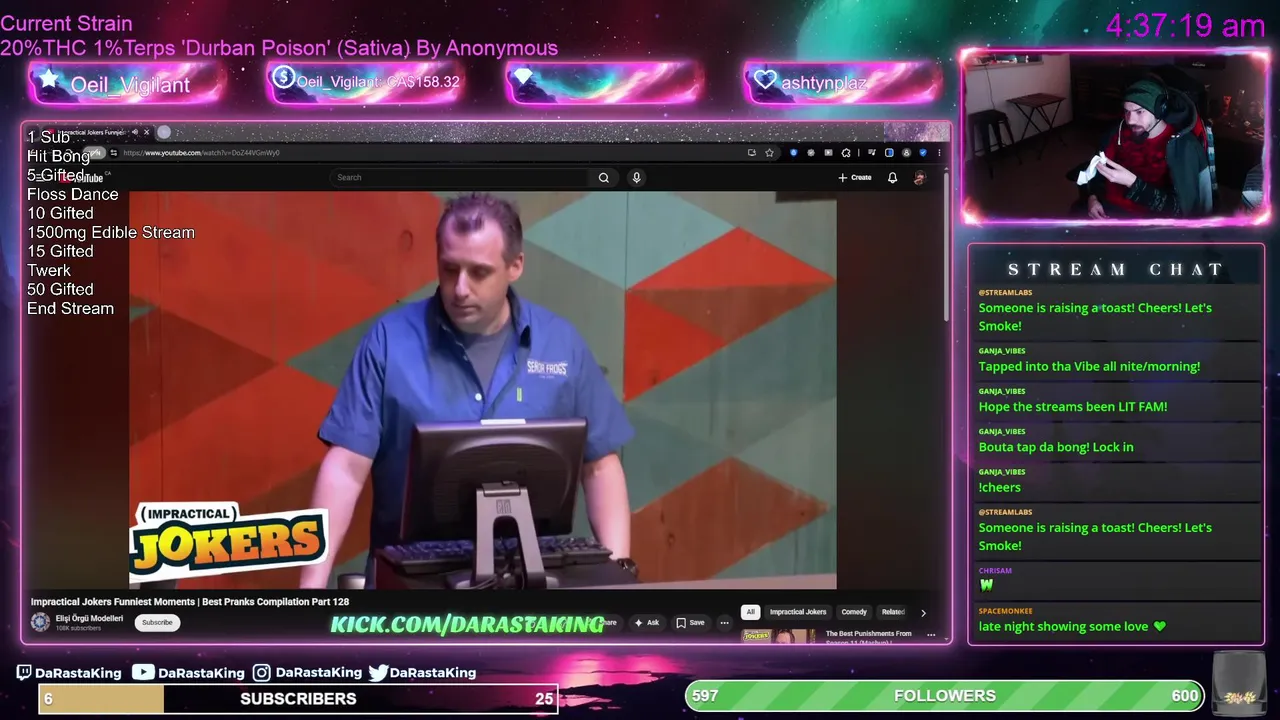Viewport: 1280px width, 720px height.
Task: Open a new browser tab
Action: (x=164, y=132)
